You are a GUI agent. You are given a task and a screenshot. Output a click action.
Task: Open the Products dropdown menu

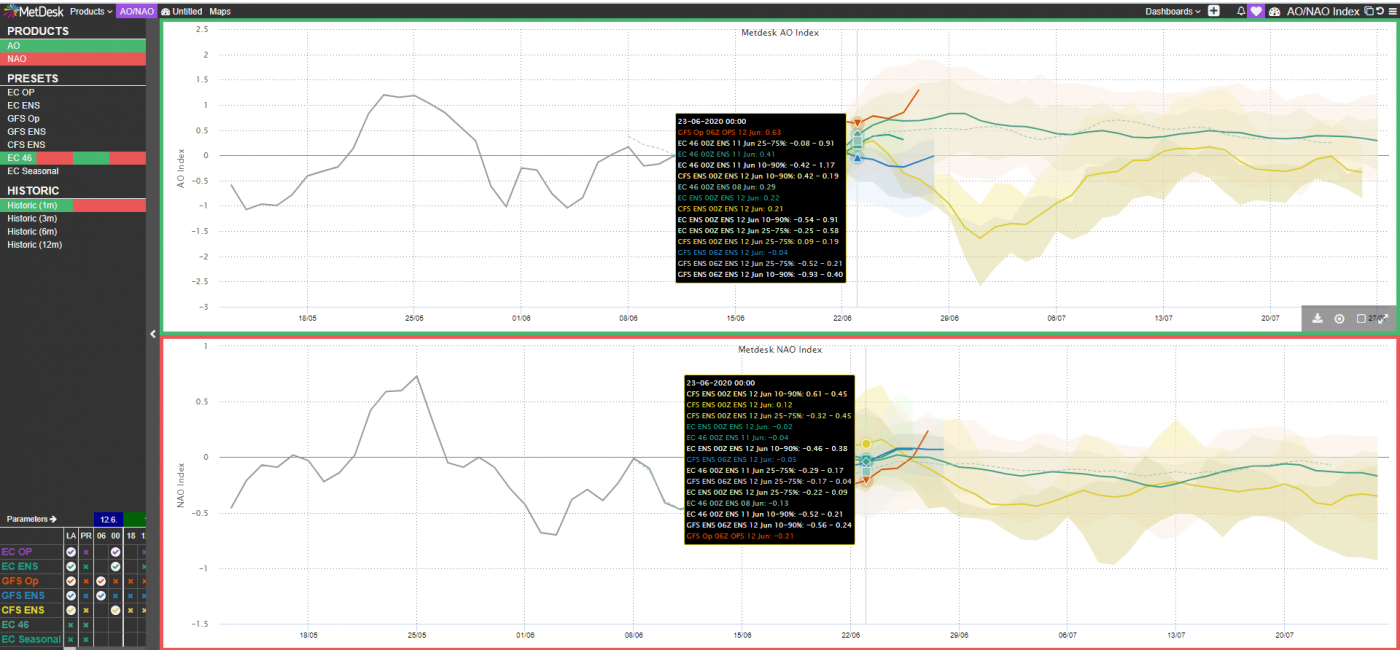91,11
